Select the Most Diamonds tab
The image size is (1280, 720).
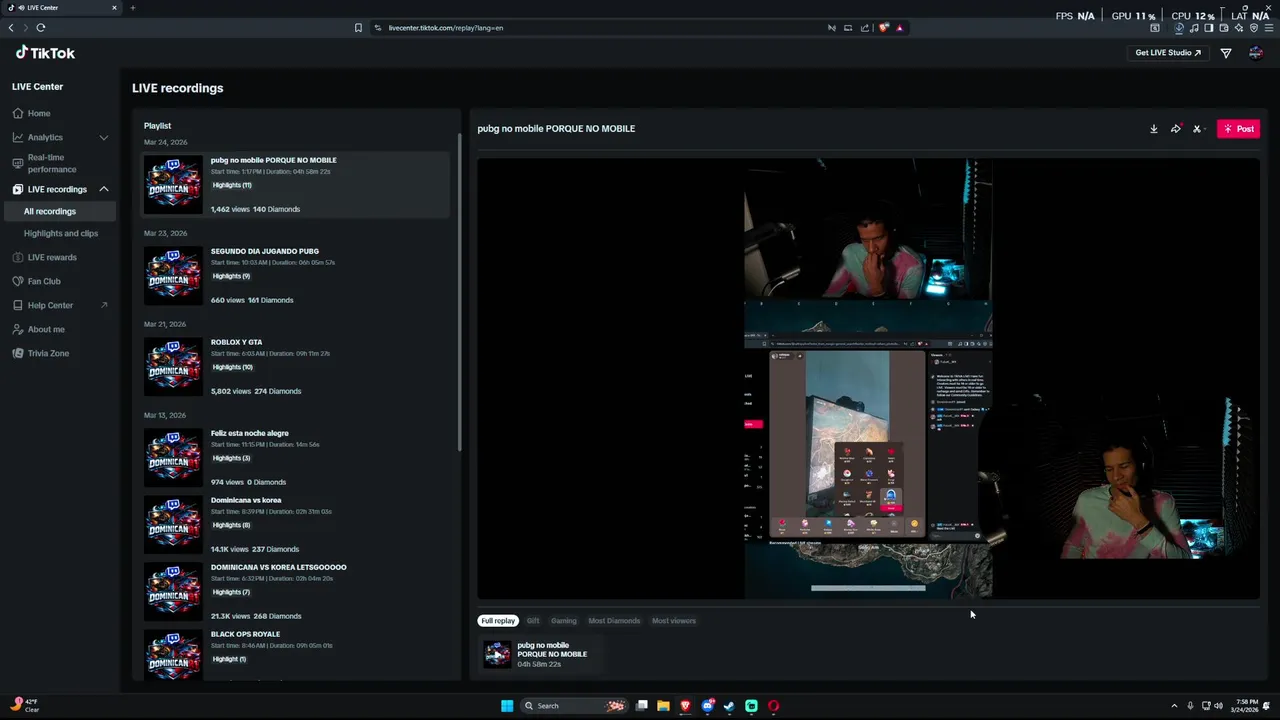coord(614,621)
